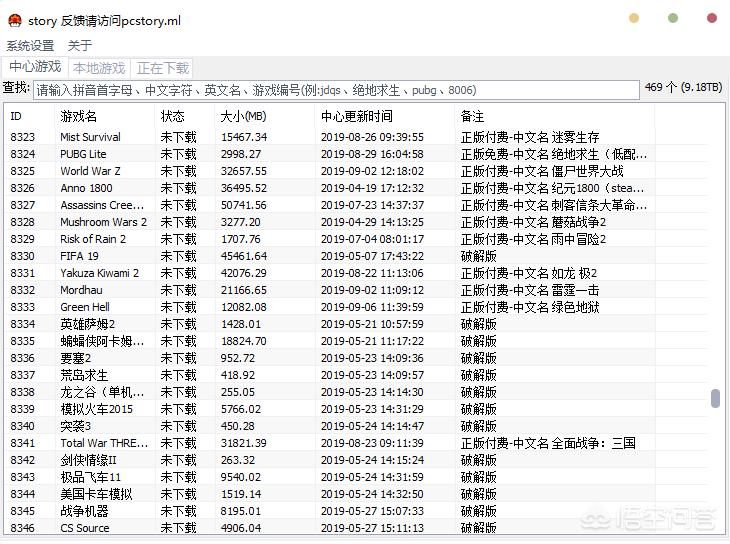Click update time 2019-09-06 11:39:59
The image size is (730, 544).
pyautogui.click(x=372, y=307)
